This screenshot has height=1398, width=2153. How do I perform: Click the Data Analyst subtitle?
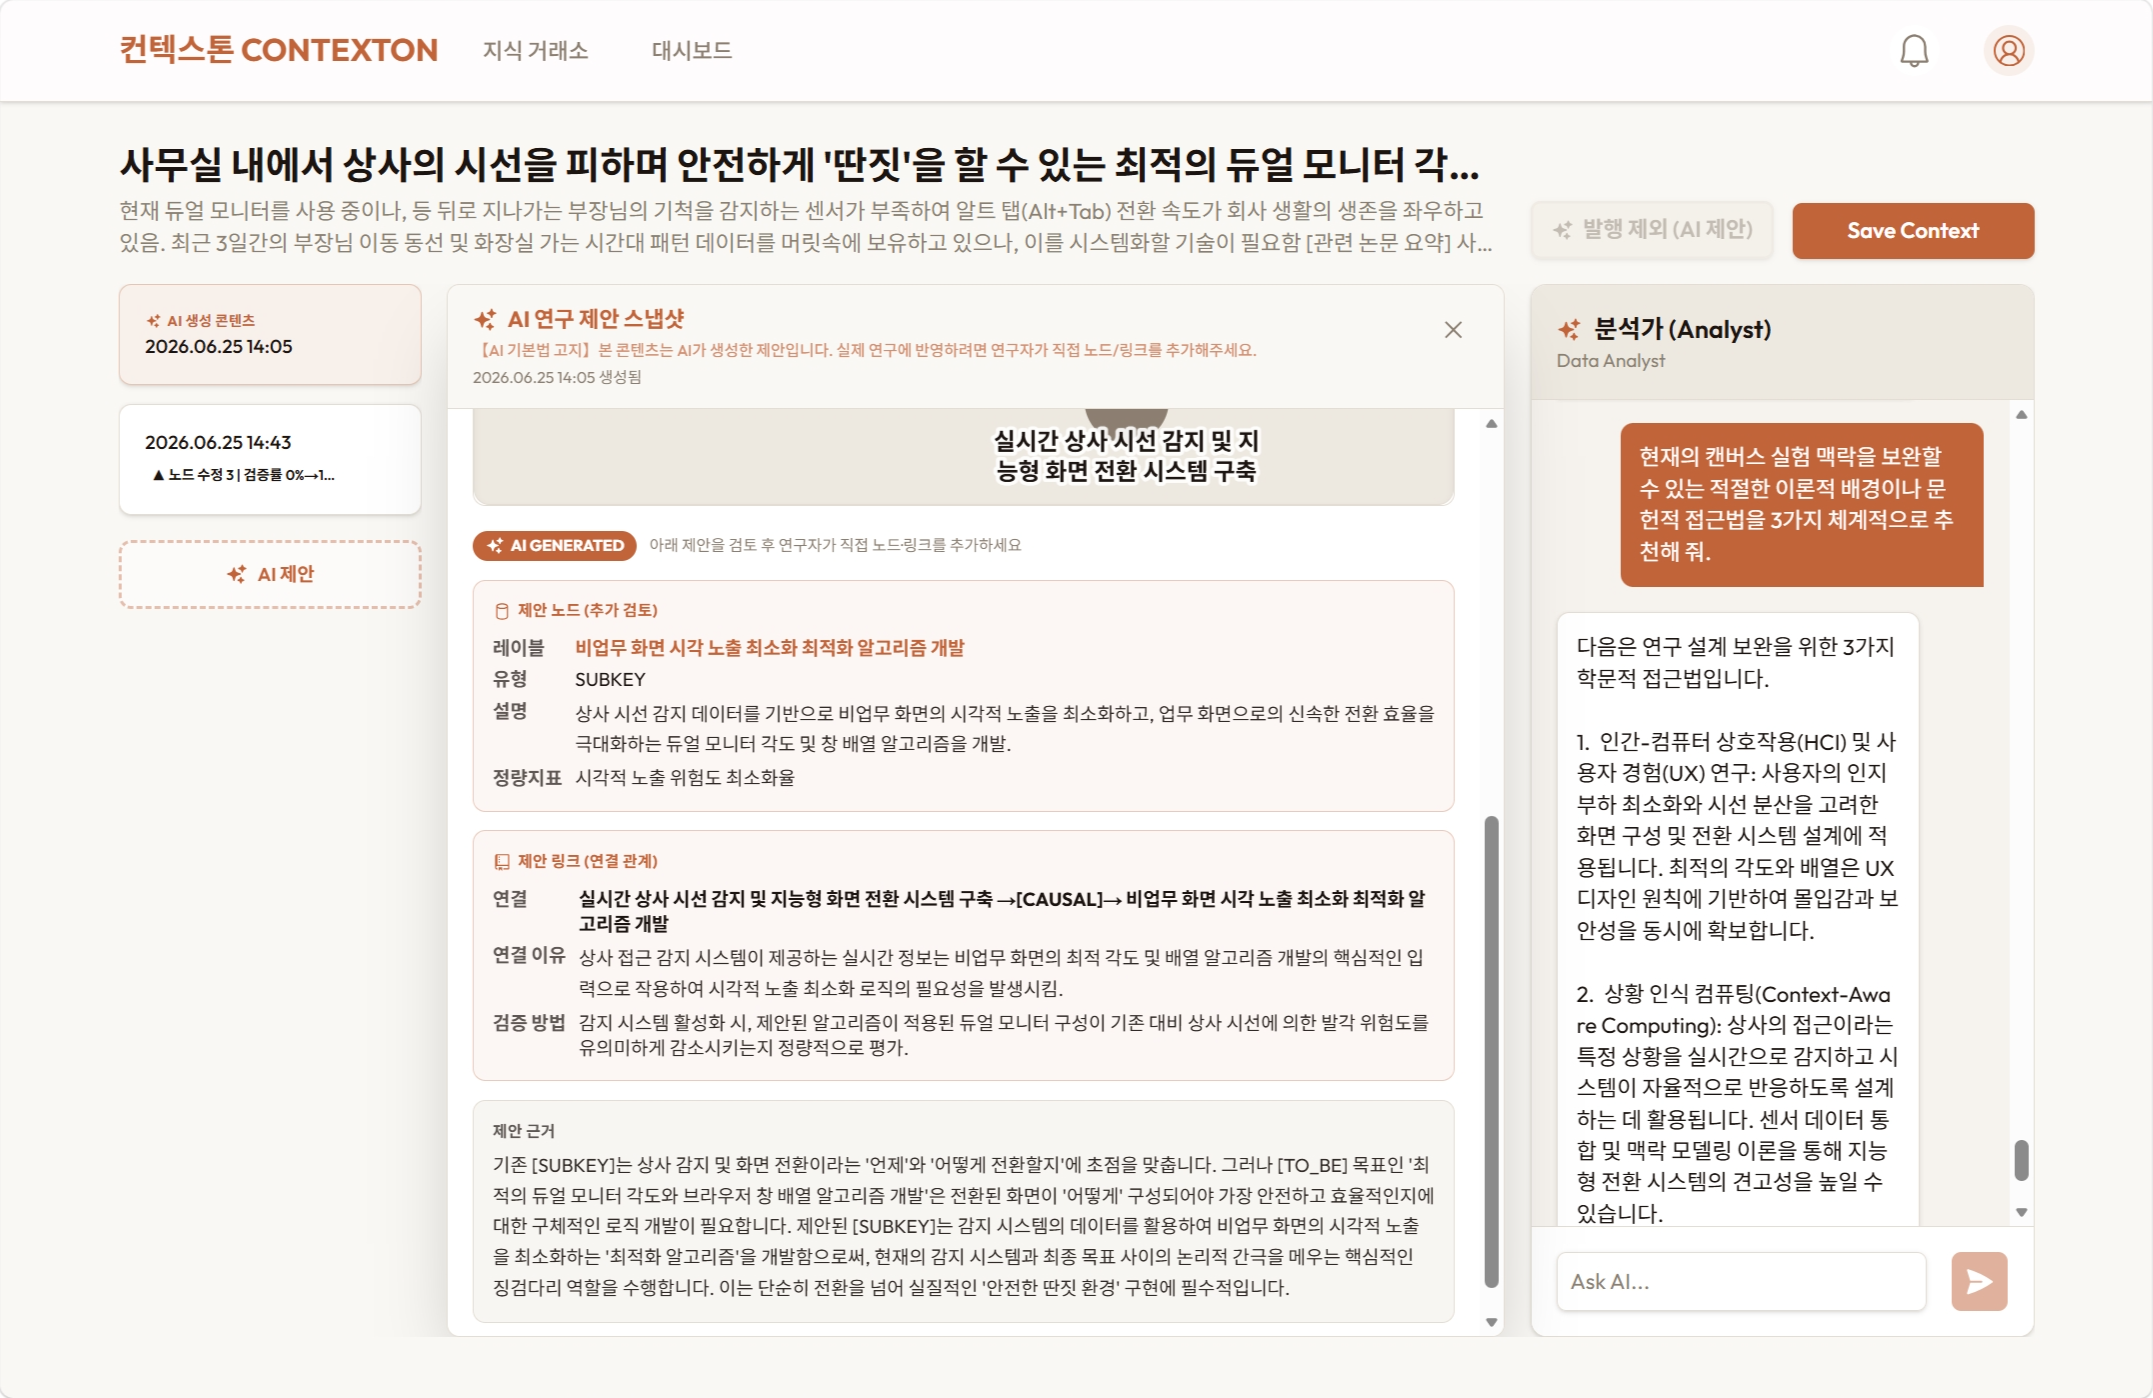pyautogui.click(x=1610, y=361)
